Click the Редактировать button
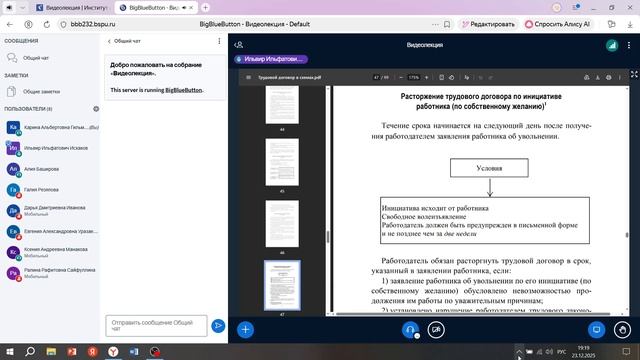This screenshot has height=360, width=640. point(488,24)
